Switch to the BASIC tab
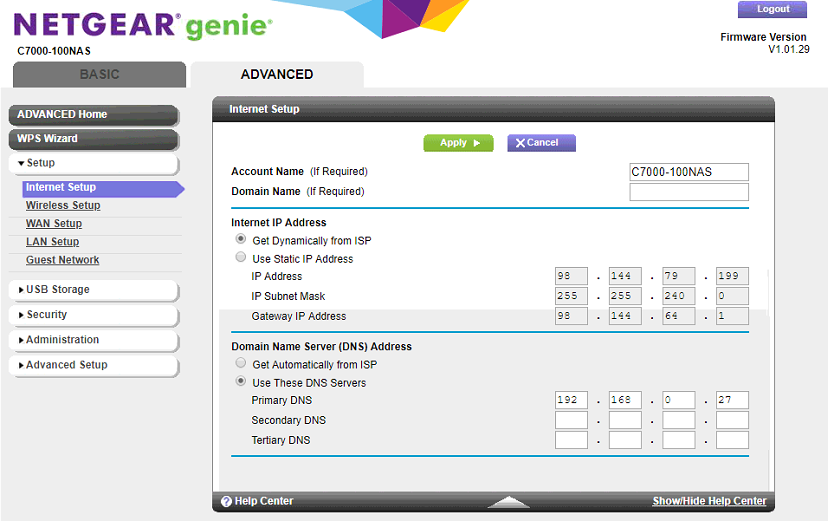The height and width of the screenshot is (521, 828). pyautogui.click(x=99, y=75)
